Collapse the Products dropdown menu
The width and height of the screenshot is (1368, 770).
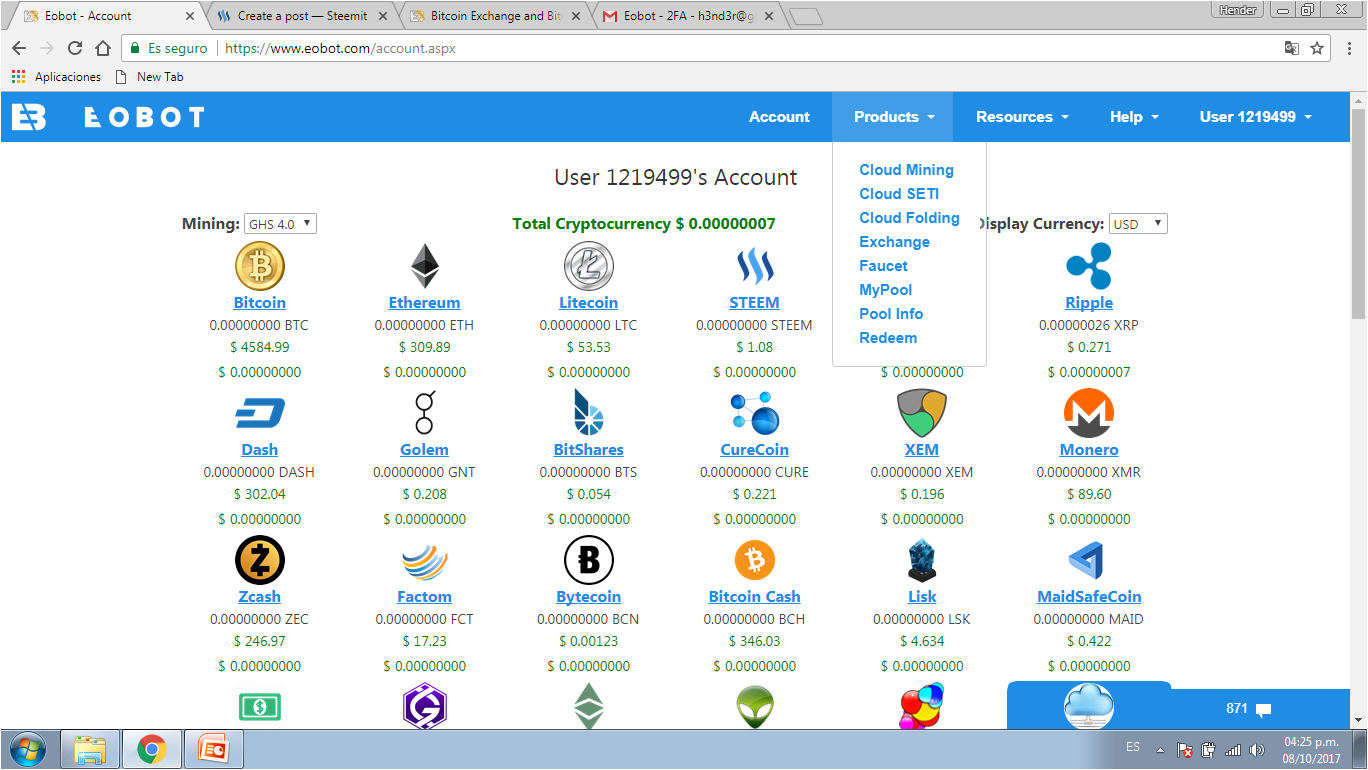pyautogui.click(x=894, y=117)
